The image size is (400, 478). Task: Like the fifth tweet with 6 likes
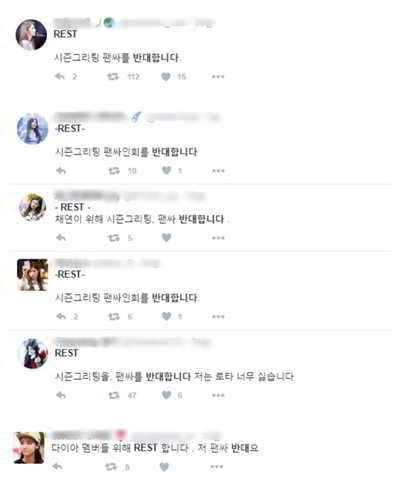pyautogui.click(x=166, y=395)
